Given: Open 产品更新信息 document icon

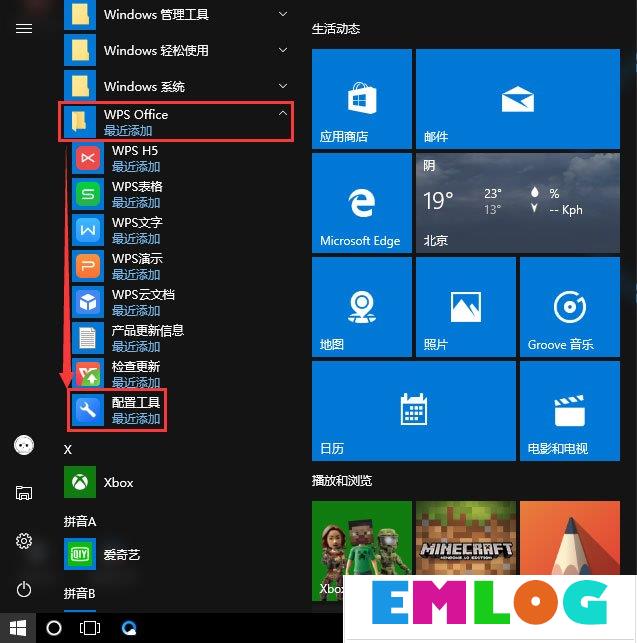Looking at the screenshot, I should (88, 338).
